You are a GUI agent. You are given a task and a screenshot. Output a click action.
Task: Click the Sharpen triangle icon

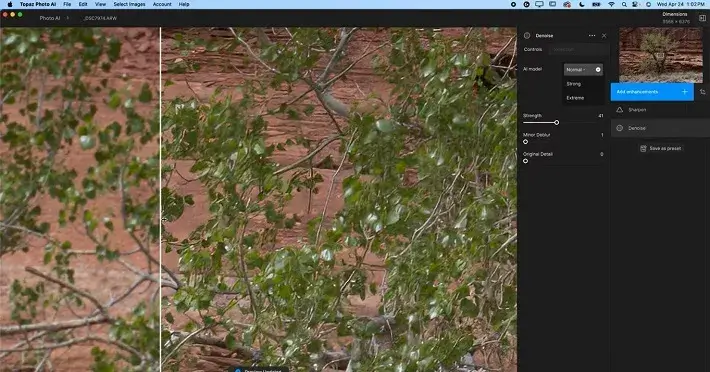(x=619, y=110)
